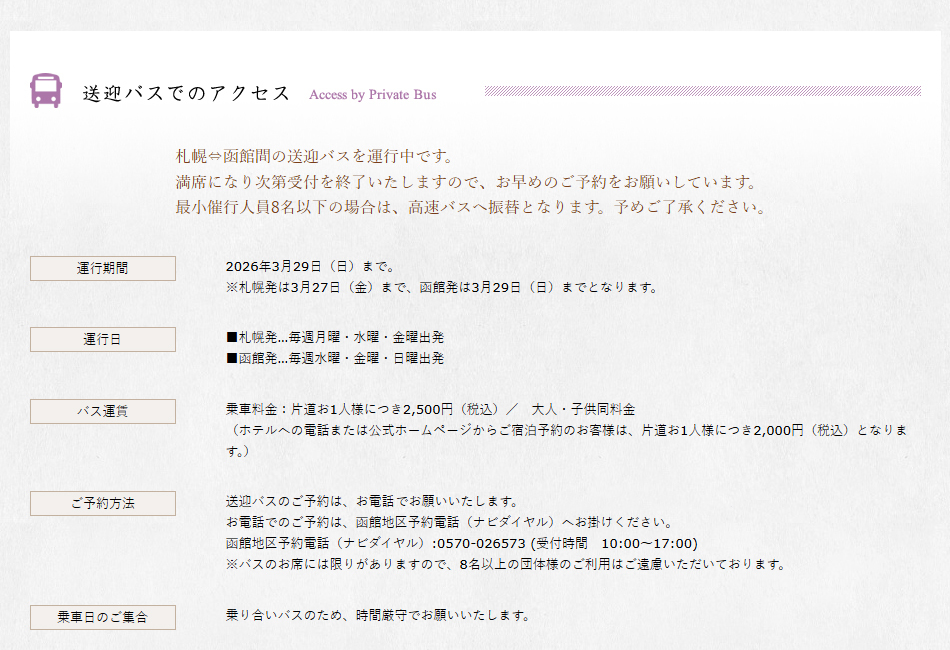Click the バス運賃 label box
This screenshot has width=950, height=650.
(103, 411)
